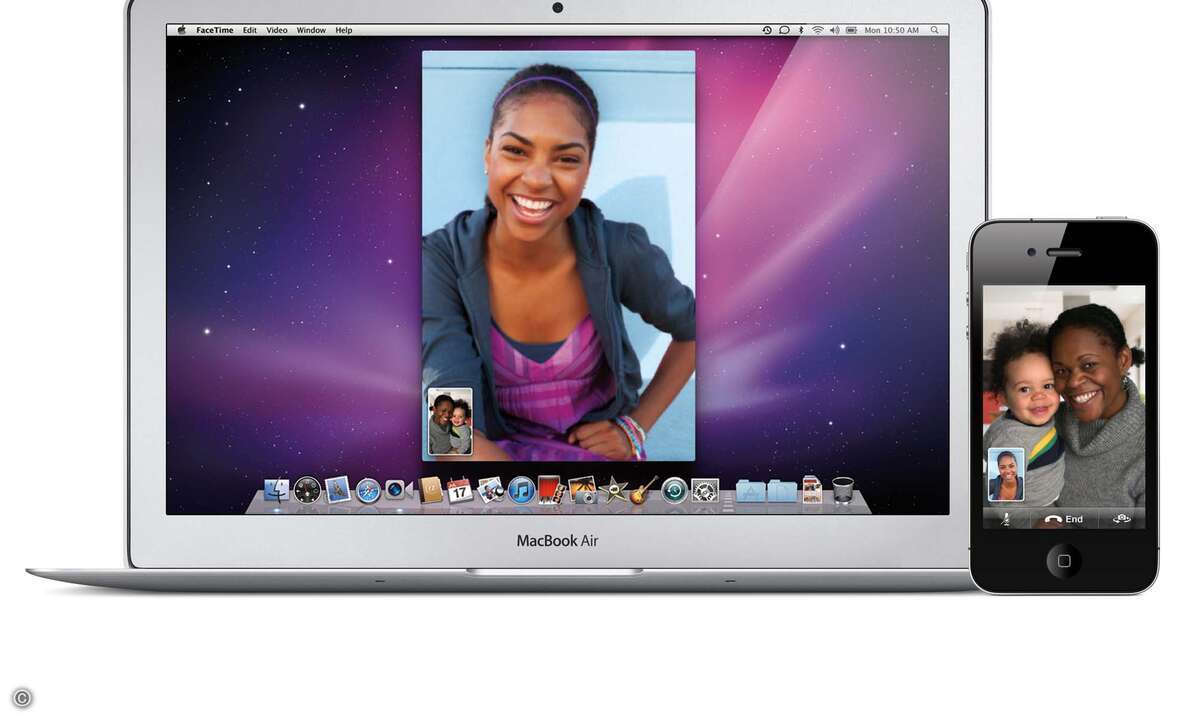1200x720 pixels.
Task: Launch GarageBand guitar icon in Dock
Action: point(643,490)
